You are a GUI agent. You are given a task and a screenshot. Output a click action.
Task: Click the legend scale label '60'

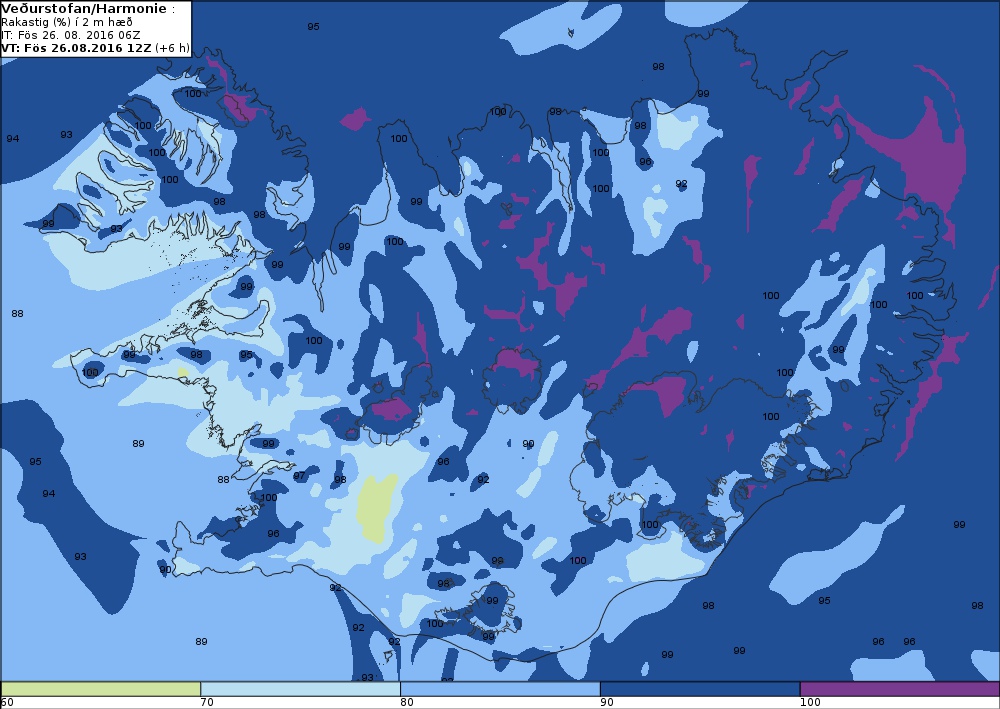[x=7, y=703]
